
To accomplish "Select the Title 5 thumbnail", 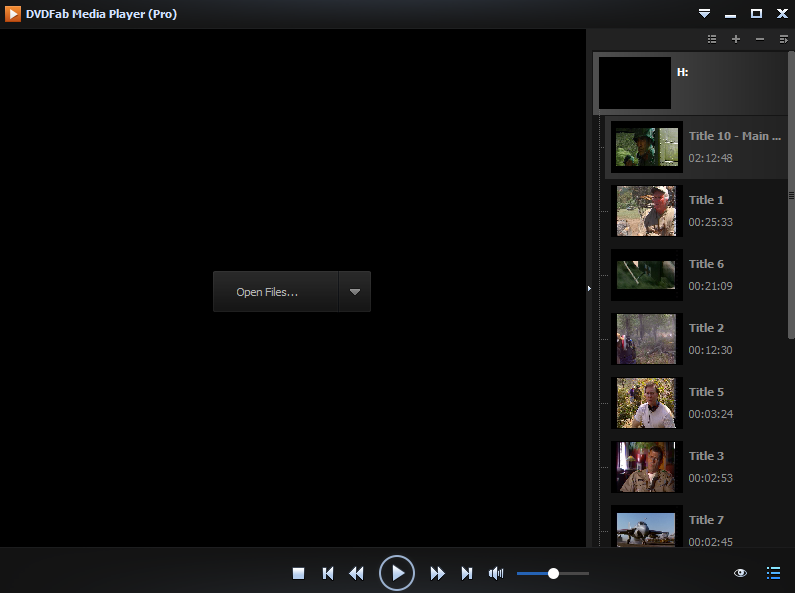I will [x=646, y=403].
